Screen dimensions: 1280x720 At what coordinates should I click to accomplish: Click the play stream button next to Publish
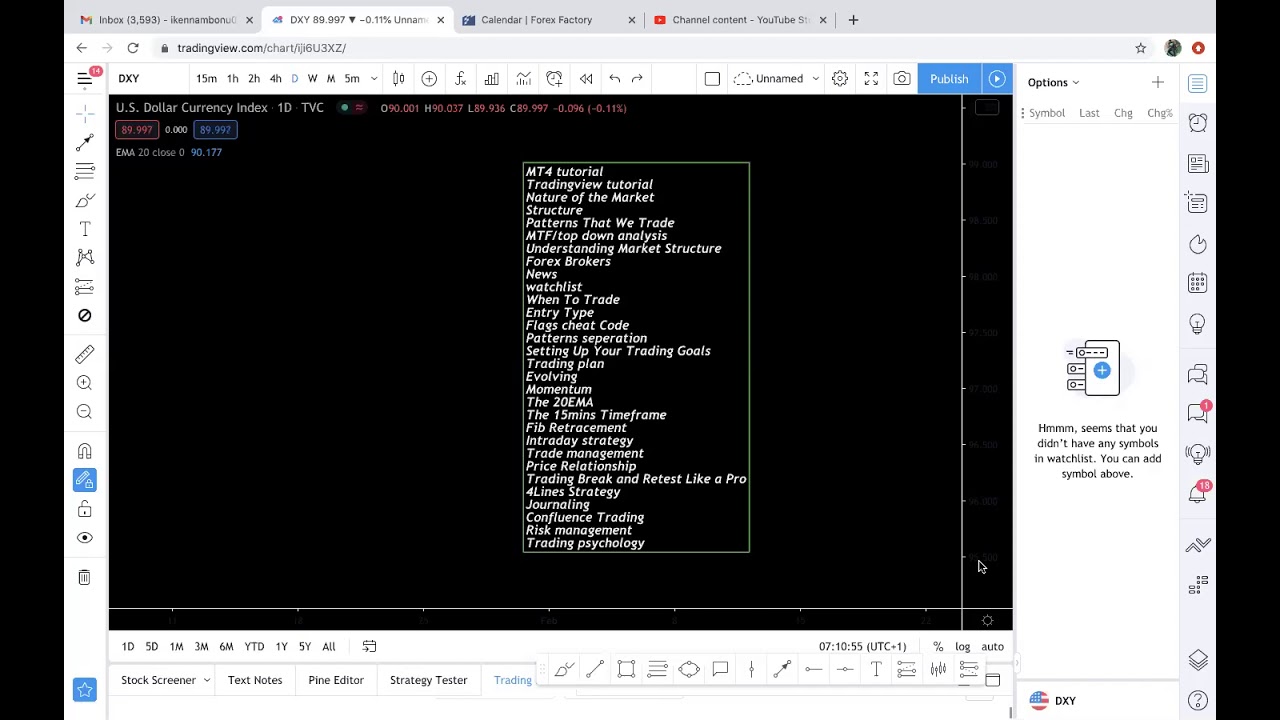pyautogui.click(x=997, y=79)
